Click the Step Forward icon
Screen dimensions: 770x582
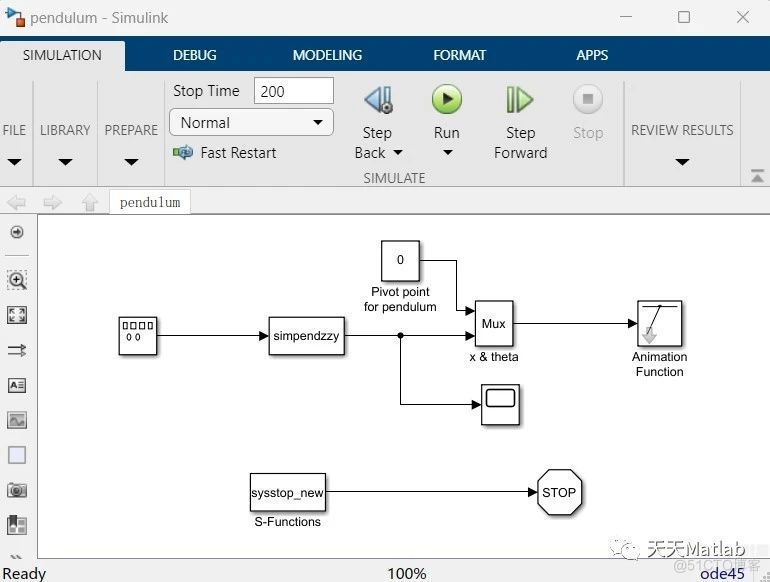pos(520,100)
